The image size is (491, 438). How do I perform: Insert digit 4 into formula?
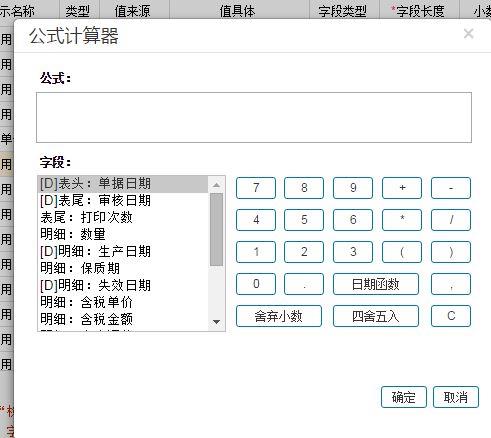(256, 220)
